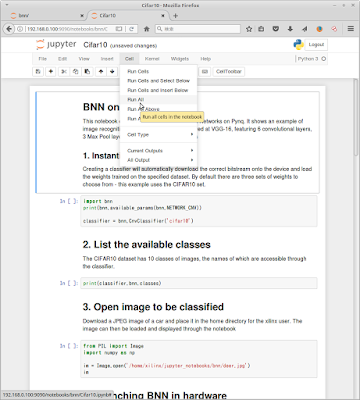360x400 pixels.
Task: Select Run Cells menu entry
Action: click(159, 71)
